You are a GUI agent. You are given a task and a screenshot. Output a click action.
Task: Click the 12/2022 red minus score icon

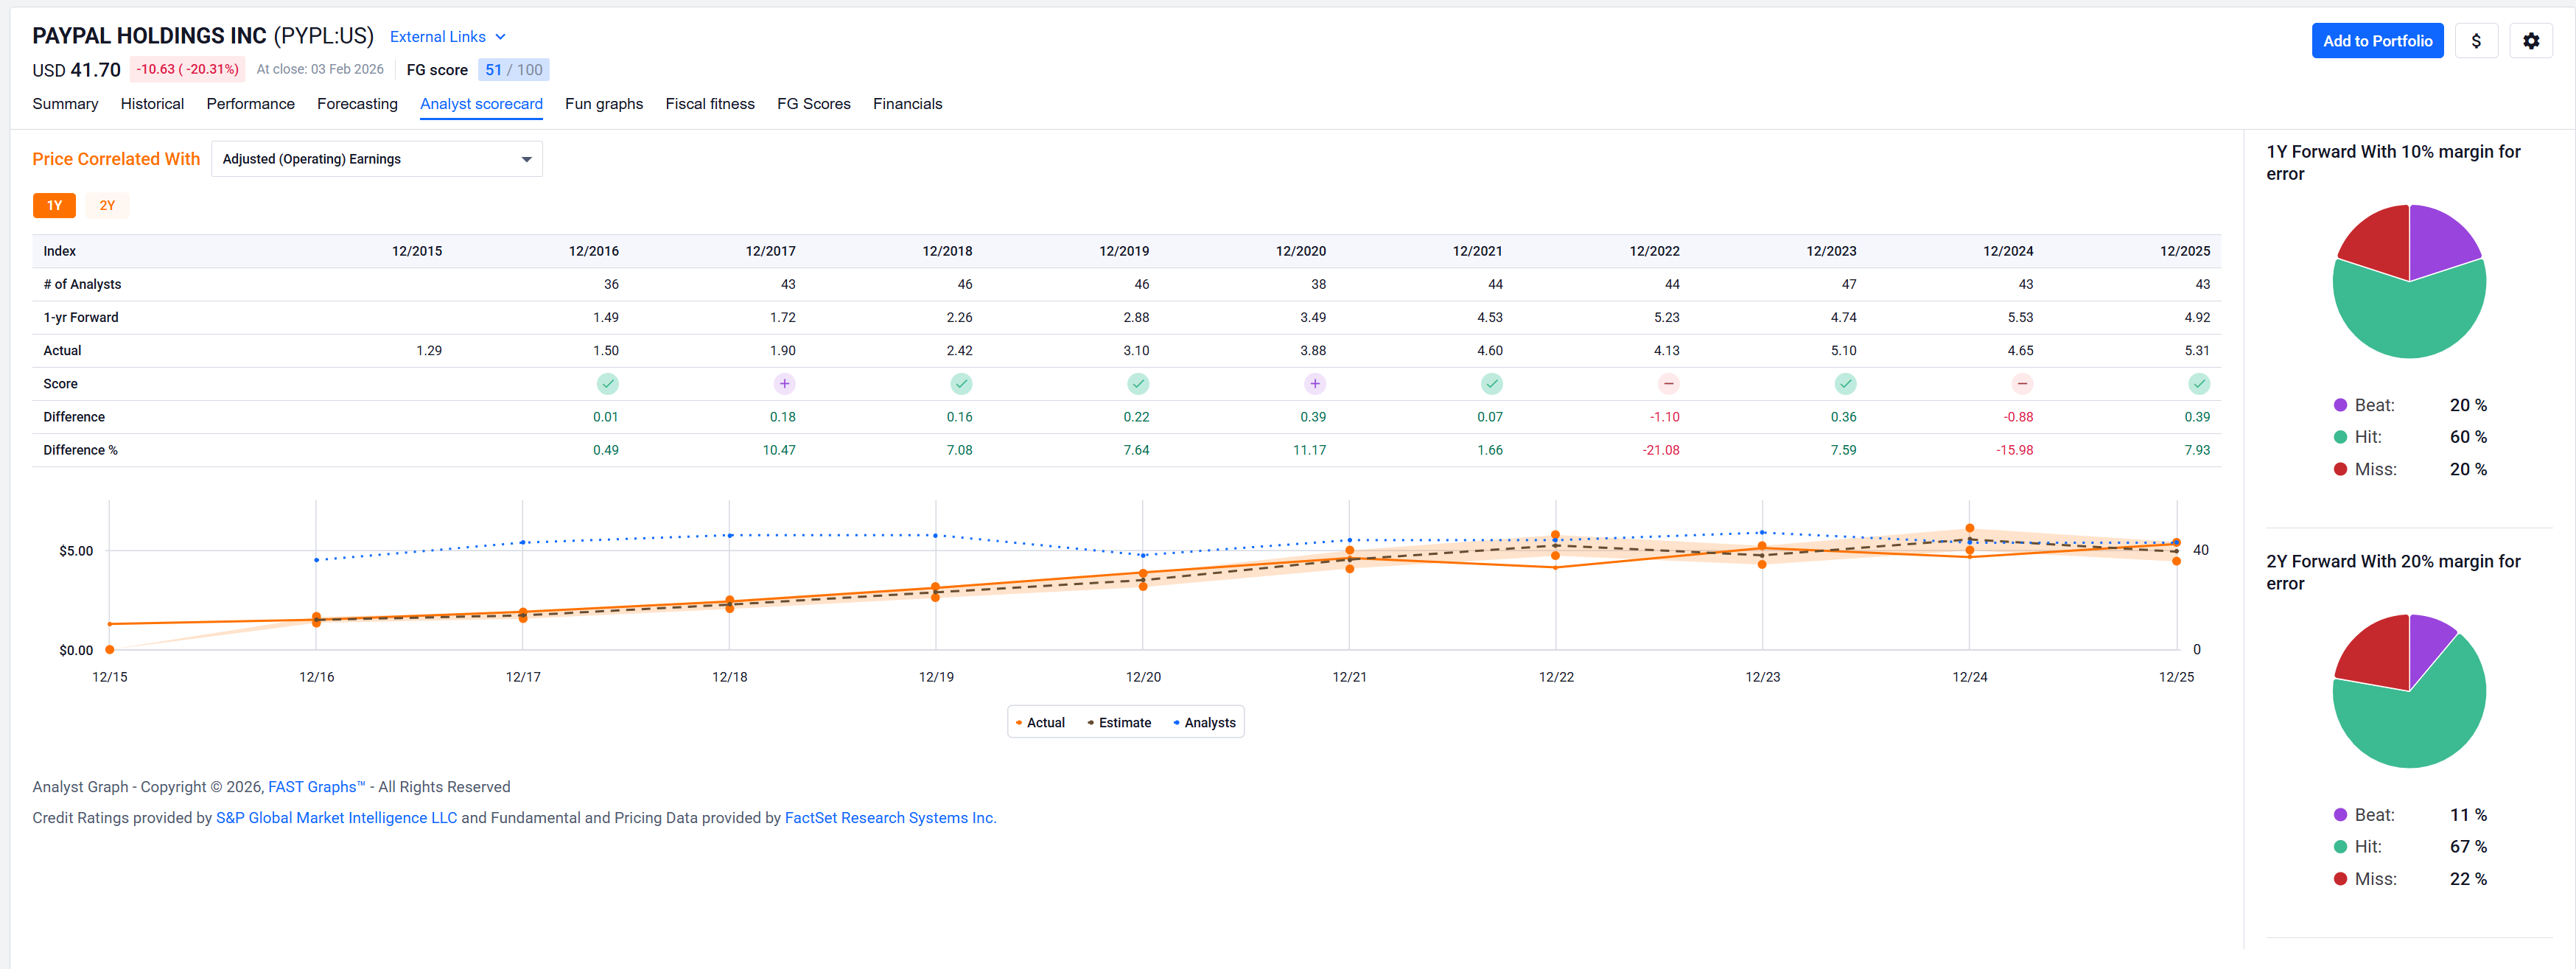click(x=1668, y=384)
